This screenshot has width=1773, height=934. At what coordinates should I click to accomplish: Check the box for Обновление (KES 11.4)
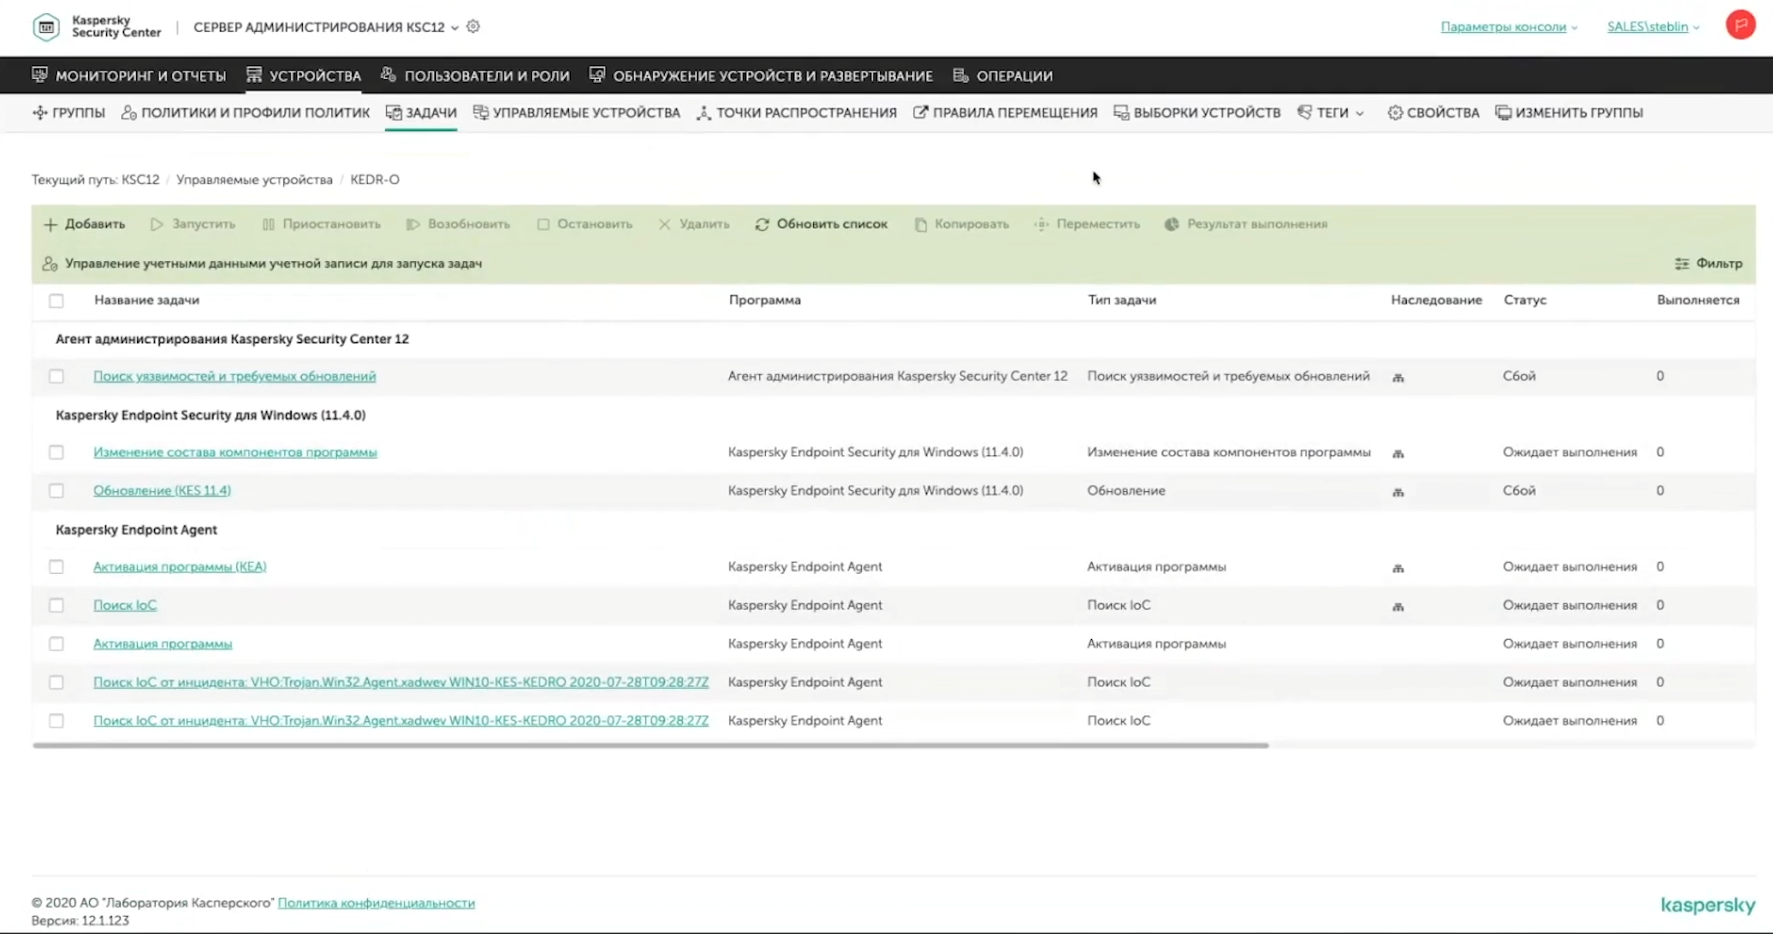coord(56,491)
